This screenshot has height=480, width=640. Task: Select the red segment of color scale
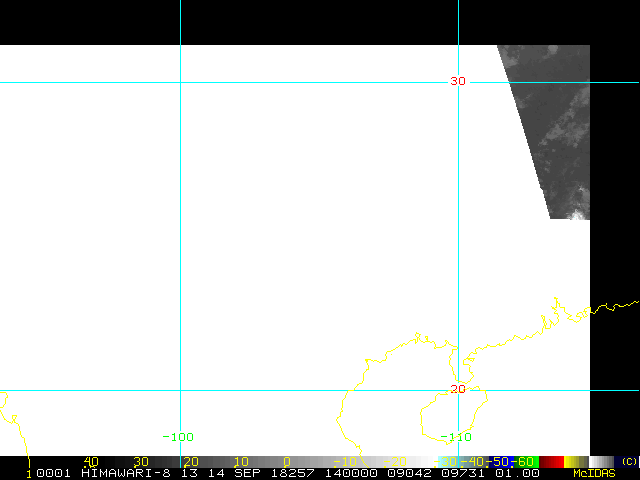[552, 462]
